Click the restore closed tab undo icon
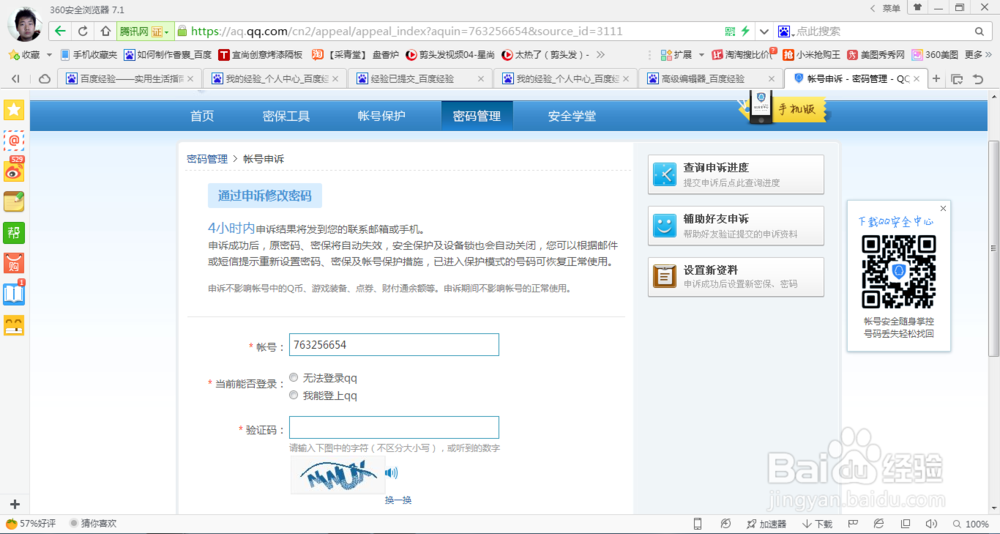1000x534 pixels. 978,78
